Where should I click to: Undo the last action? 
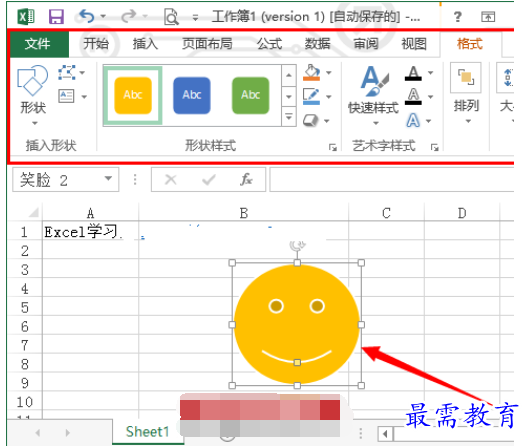coord(86,16)
